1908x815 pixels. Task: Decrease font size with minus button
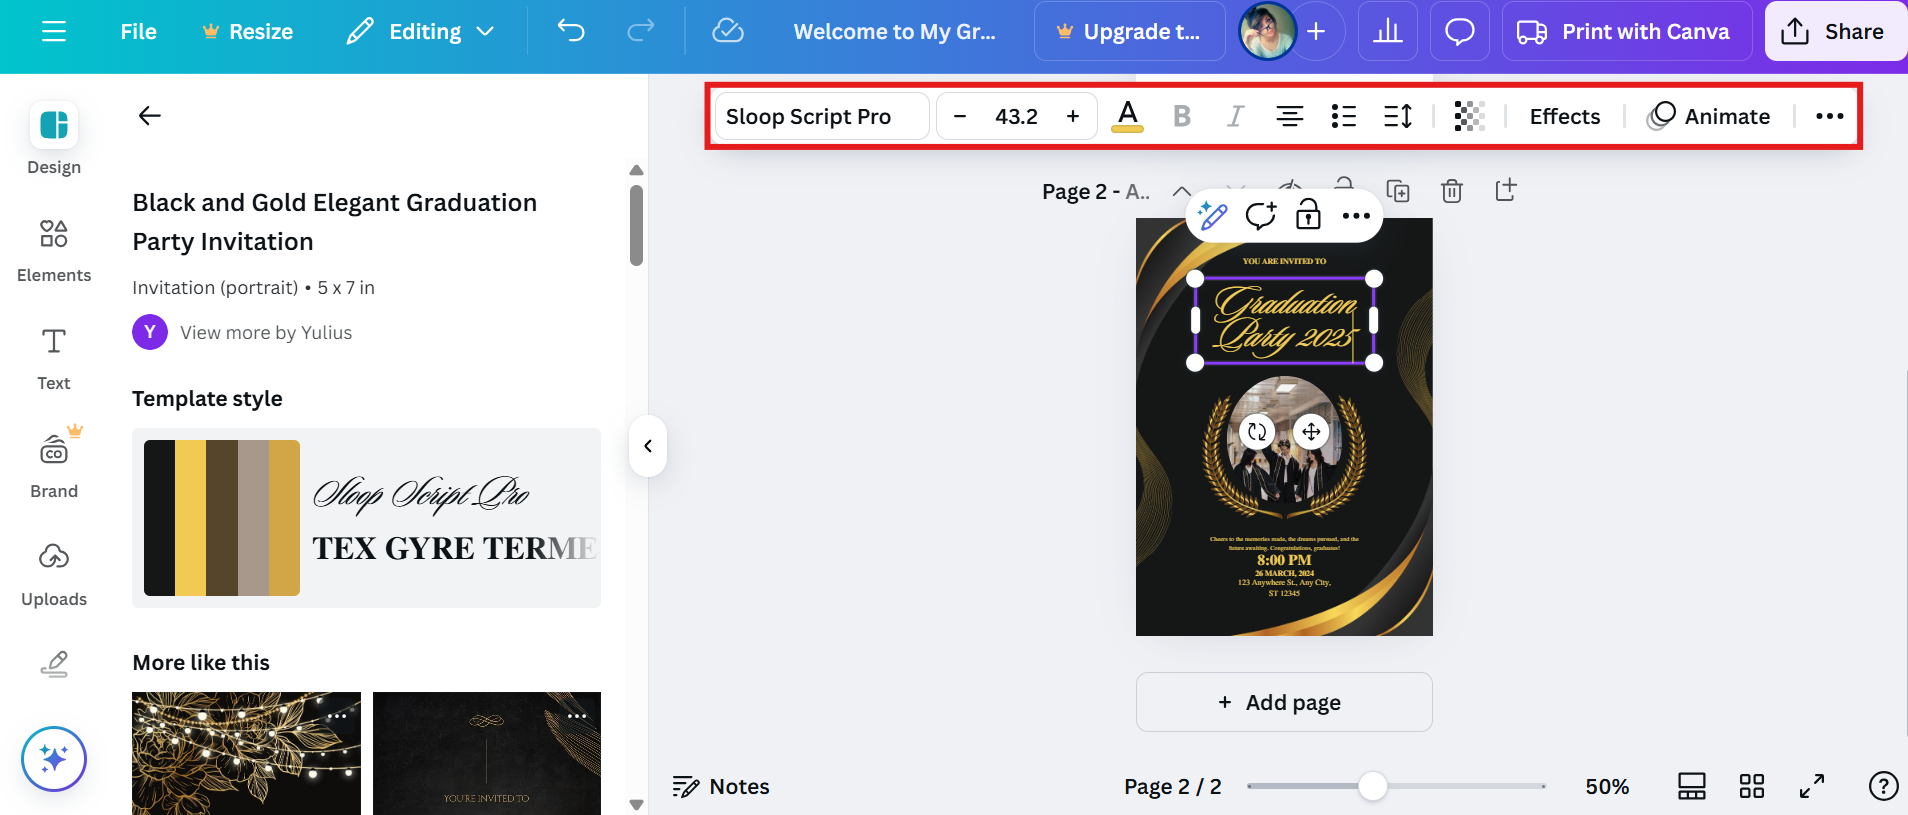coord(960,116)
